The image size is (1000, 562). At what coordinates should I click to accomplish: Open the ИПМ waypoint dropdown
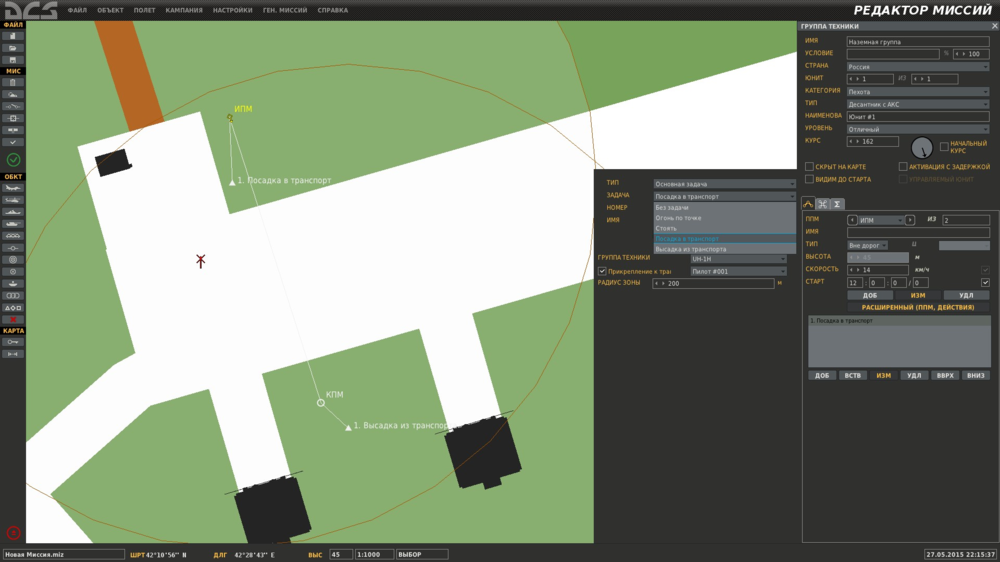click(881, 220)
